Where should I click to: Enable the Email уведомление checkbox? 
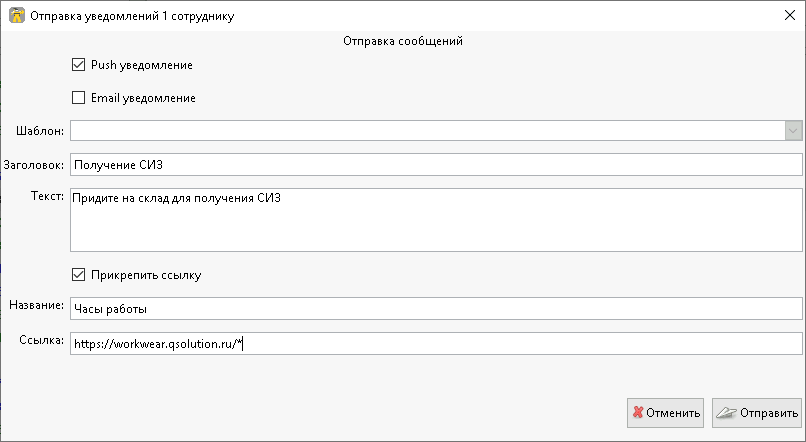coord(79,98)
